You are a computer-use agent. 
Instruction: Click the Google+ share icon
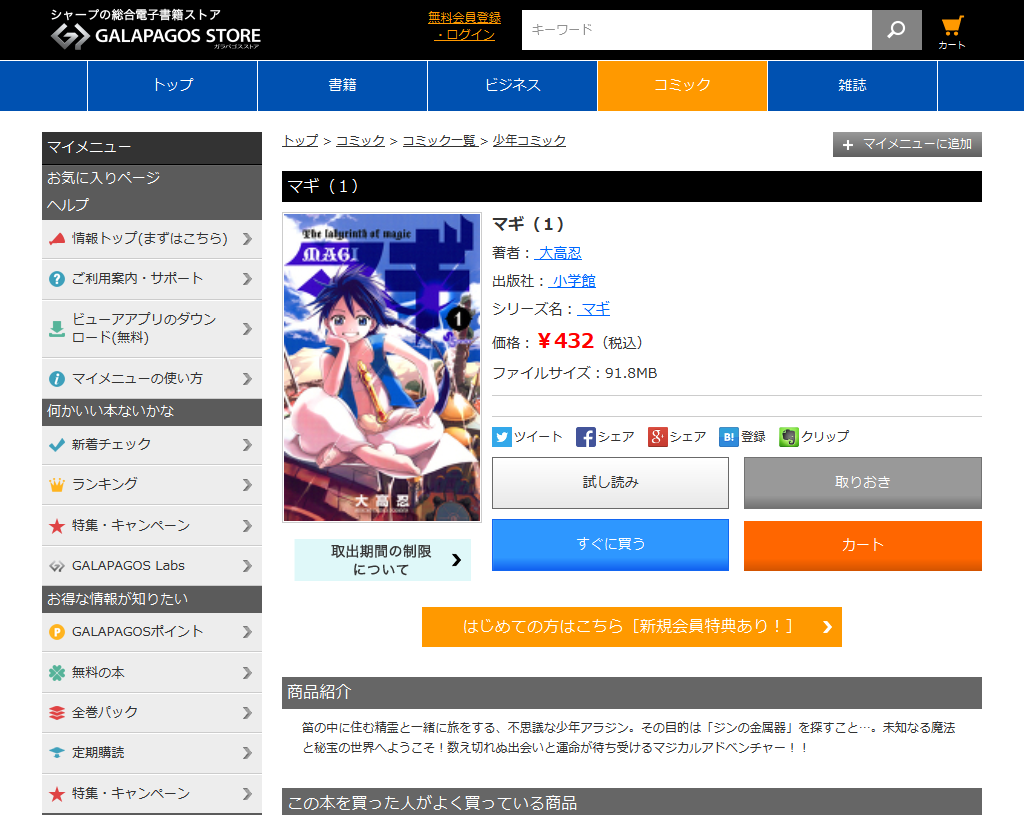coord(657,436)
